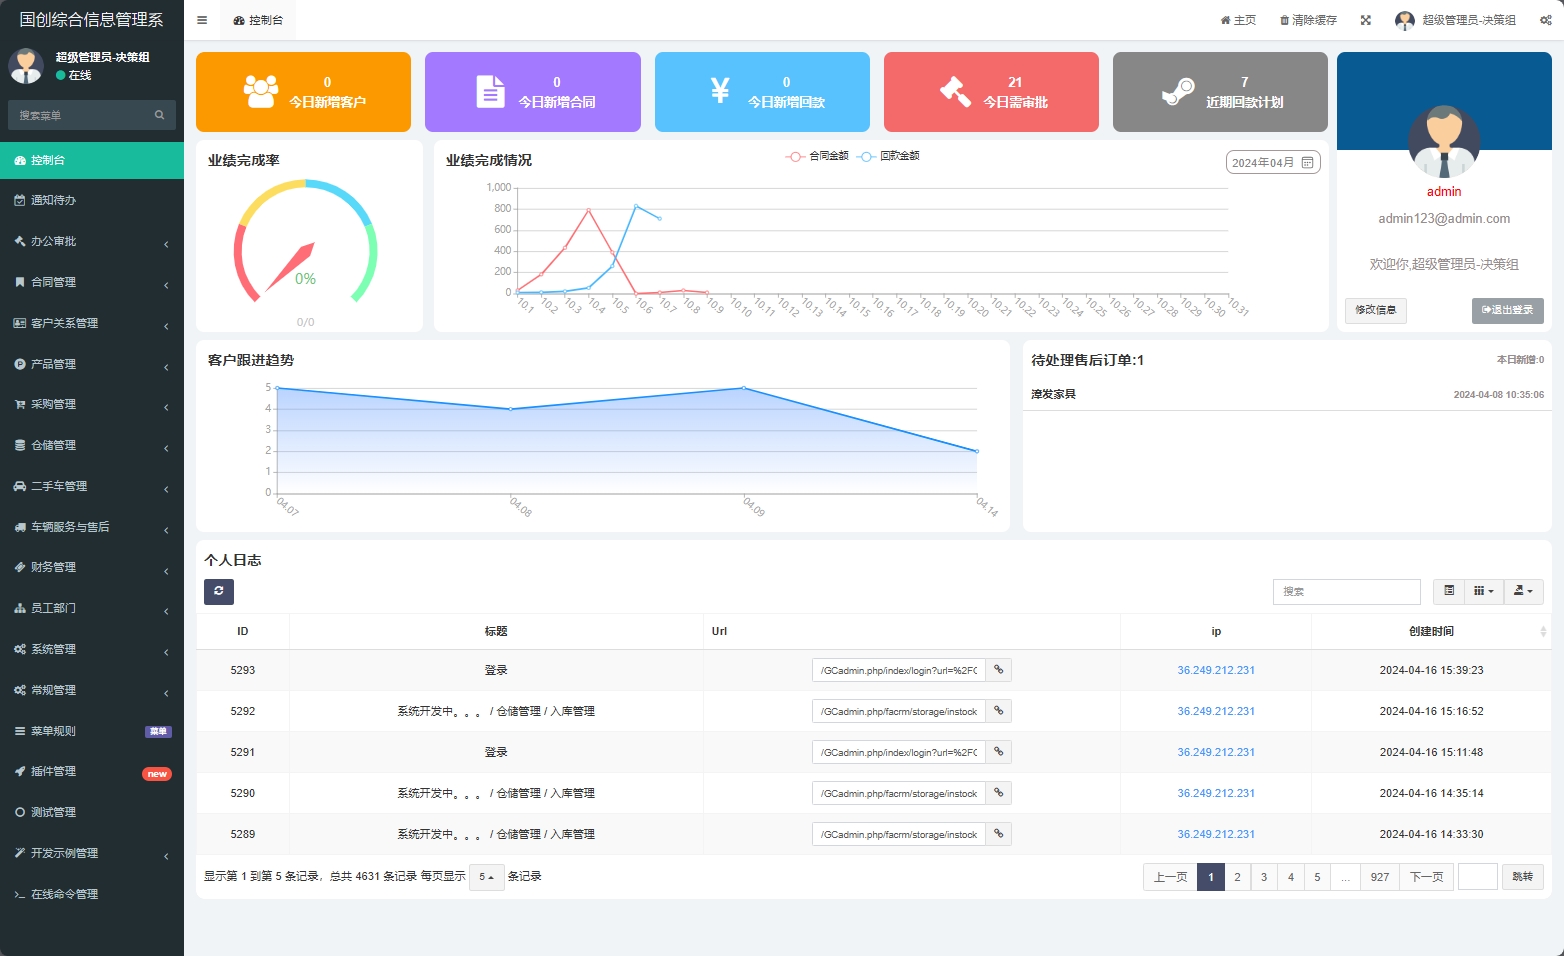Click the 清除缓存 link in header
The image size is (1564, 956).
coord(1308,20)
